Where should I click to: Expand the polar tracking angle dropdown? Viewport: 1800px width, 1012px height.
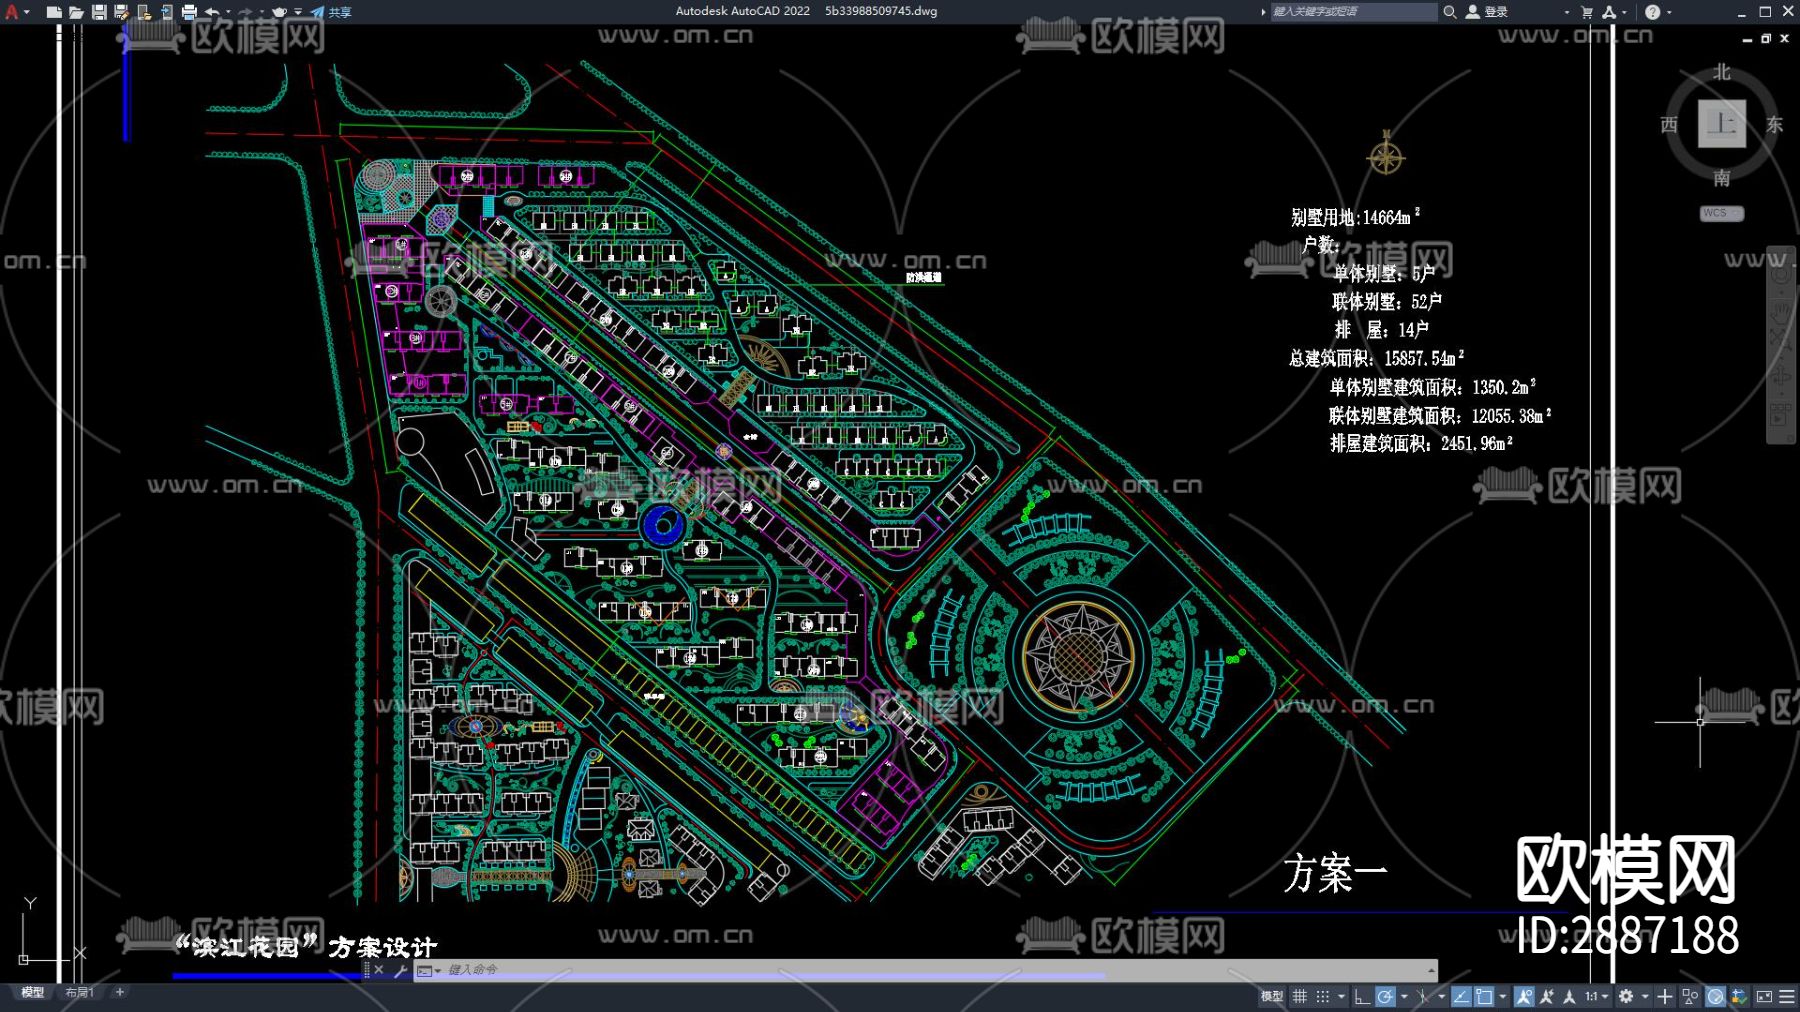click(1404, 996)
